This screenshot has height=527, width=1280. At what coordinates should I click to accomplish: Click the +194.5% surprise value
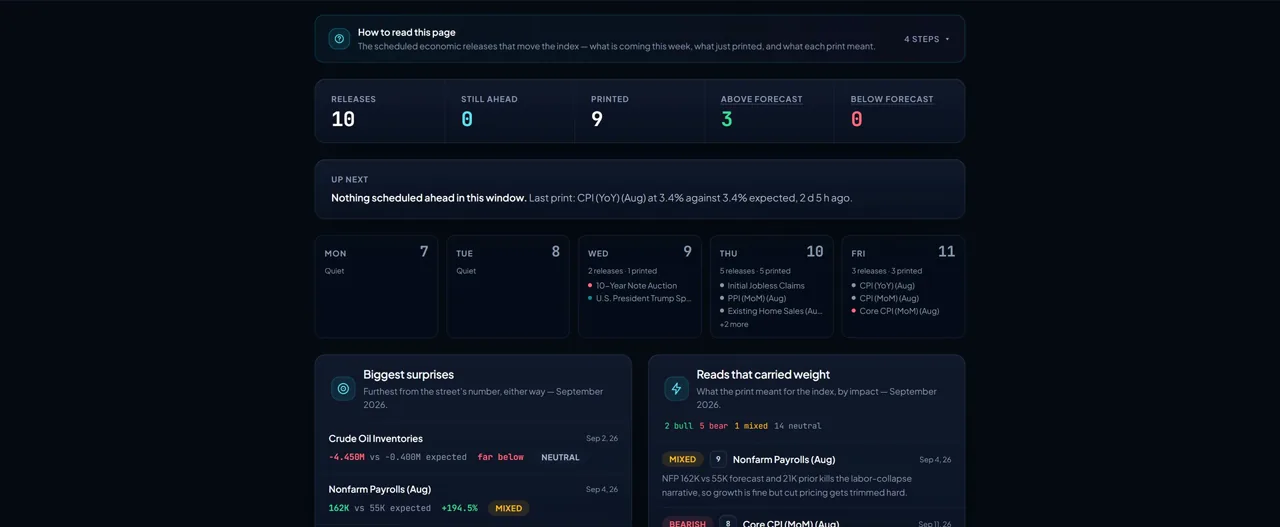coord(459,508)
